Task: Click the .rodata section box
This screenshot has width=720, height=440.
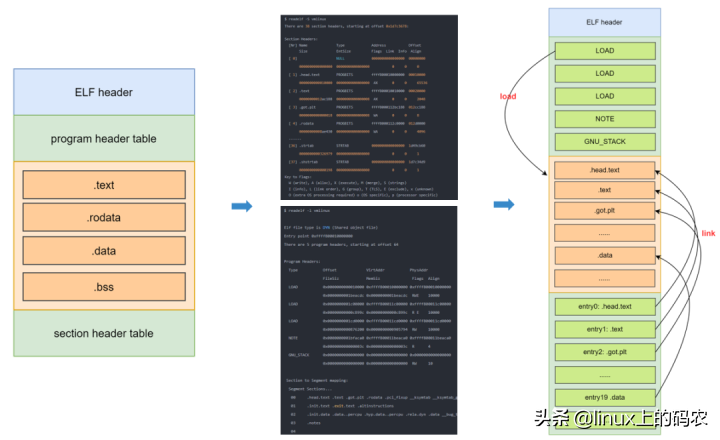Action: (x=104, y=217)
